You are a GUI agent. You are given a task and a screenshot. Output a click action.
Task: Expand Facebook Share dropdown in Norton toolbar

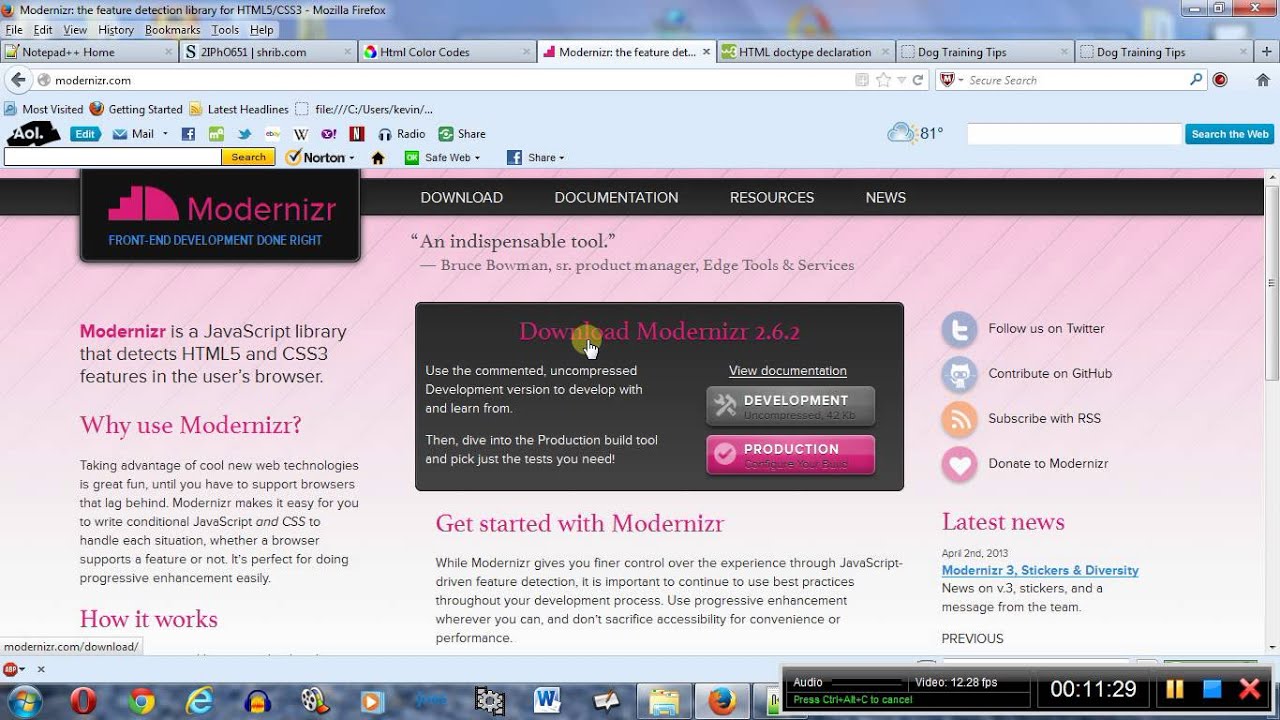tap(562, 158)
